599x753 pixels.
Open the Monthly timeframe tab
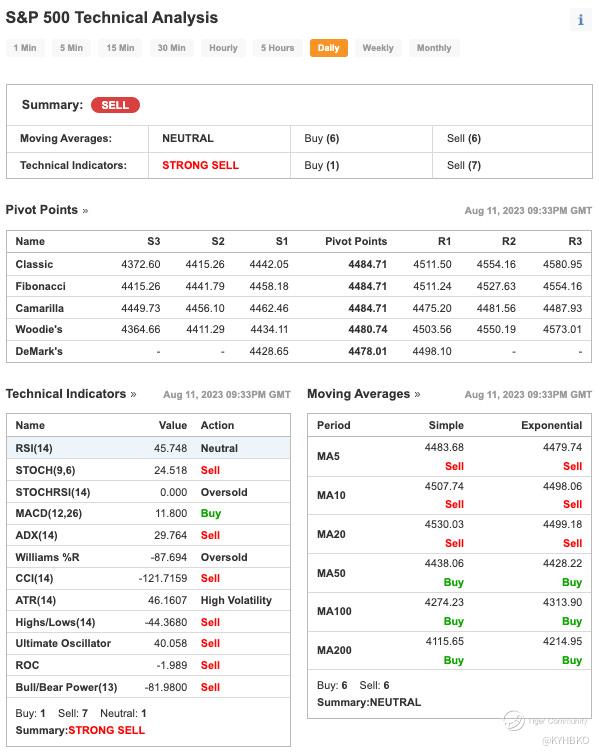click(x=434, y=48)
